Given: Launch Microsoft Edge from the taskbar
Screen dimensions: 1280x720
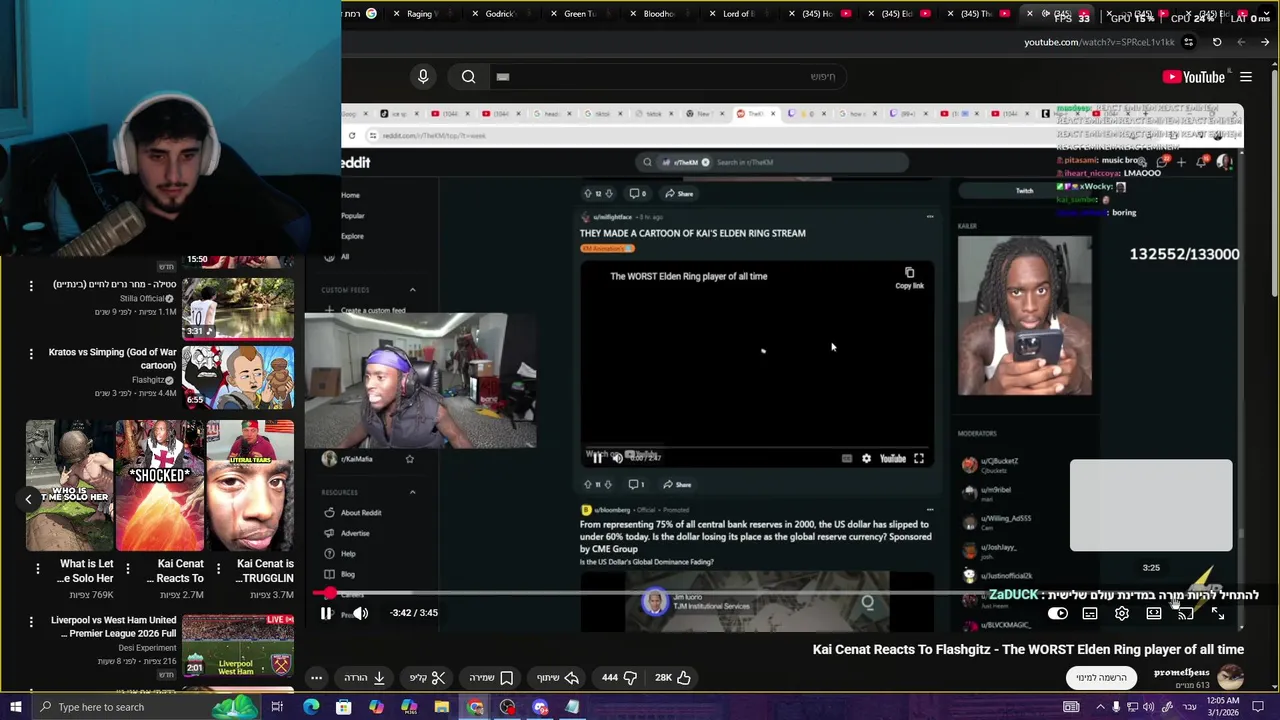Looking at the screenshot, I should [311, 707].
